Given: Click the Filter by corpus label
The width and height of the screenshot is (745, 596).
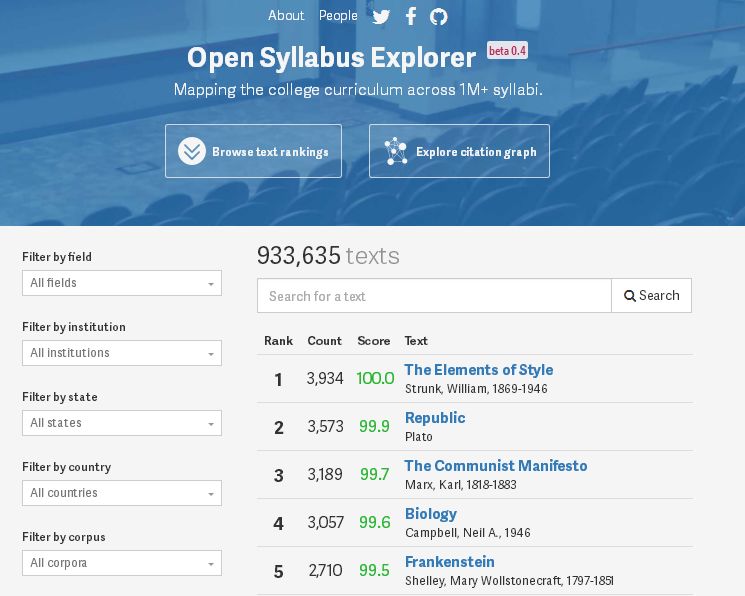Looking at the screenshot, I should tap(64, 537).
